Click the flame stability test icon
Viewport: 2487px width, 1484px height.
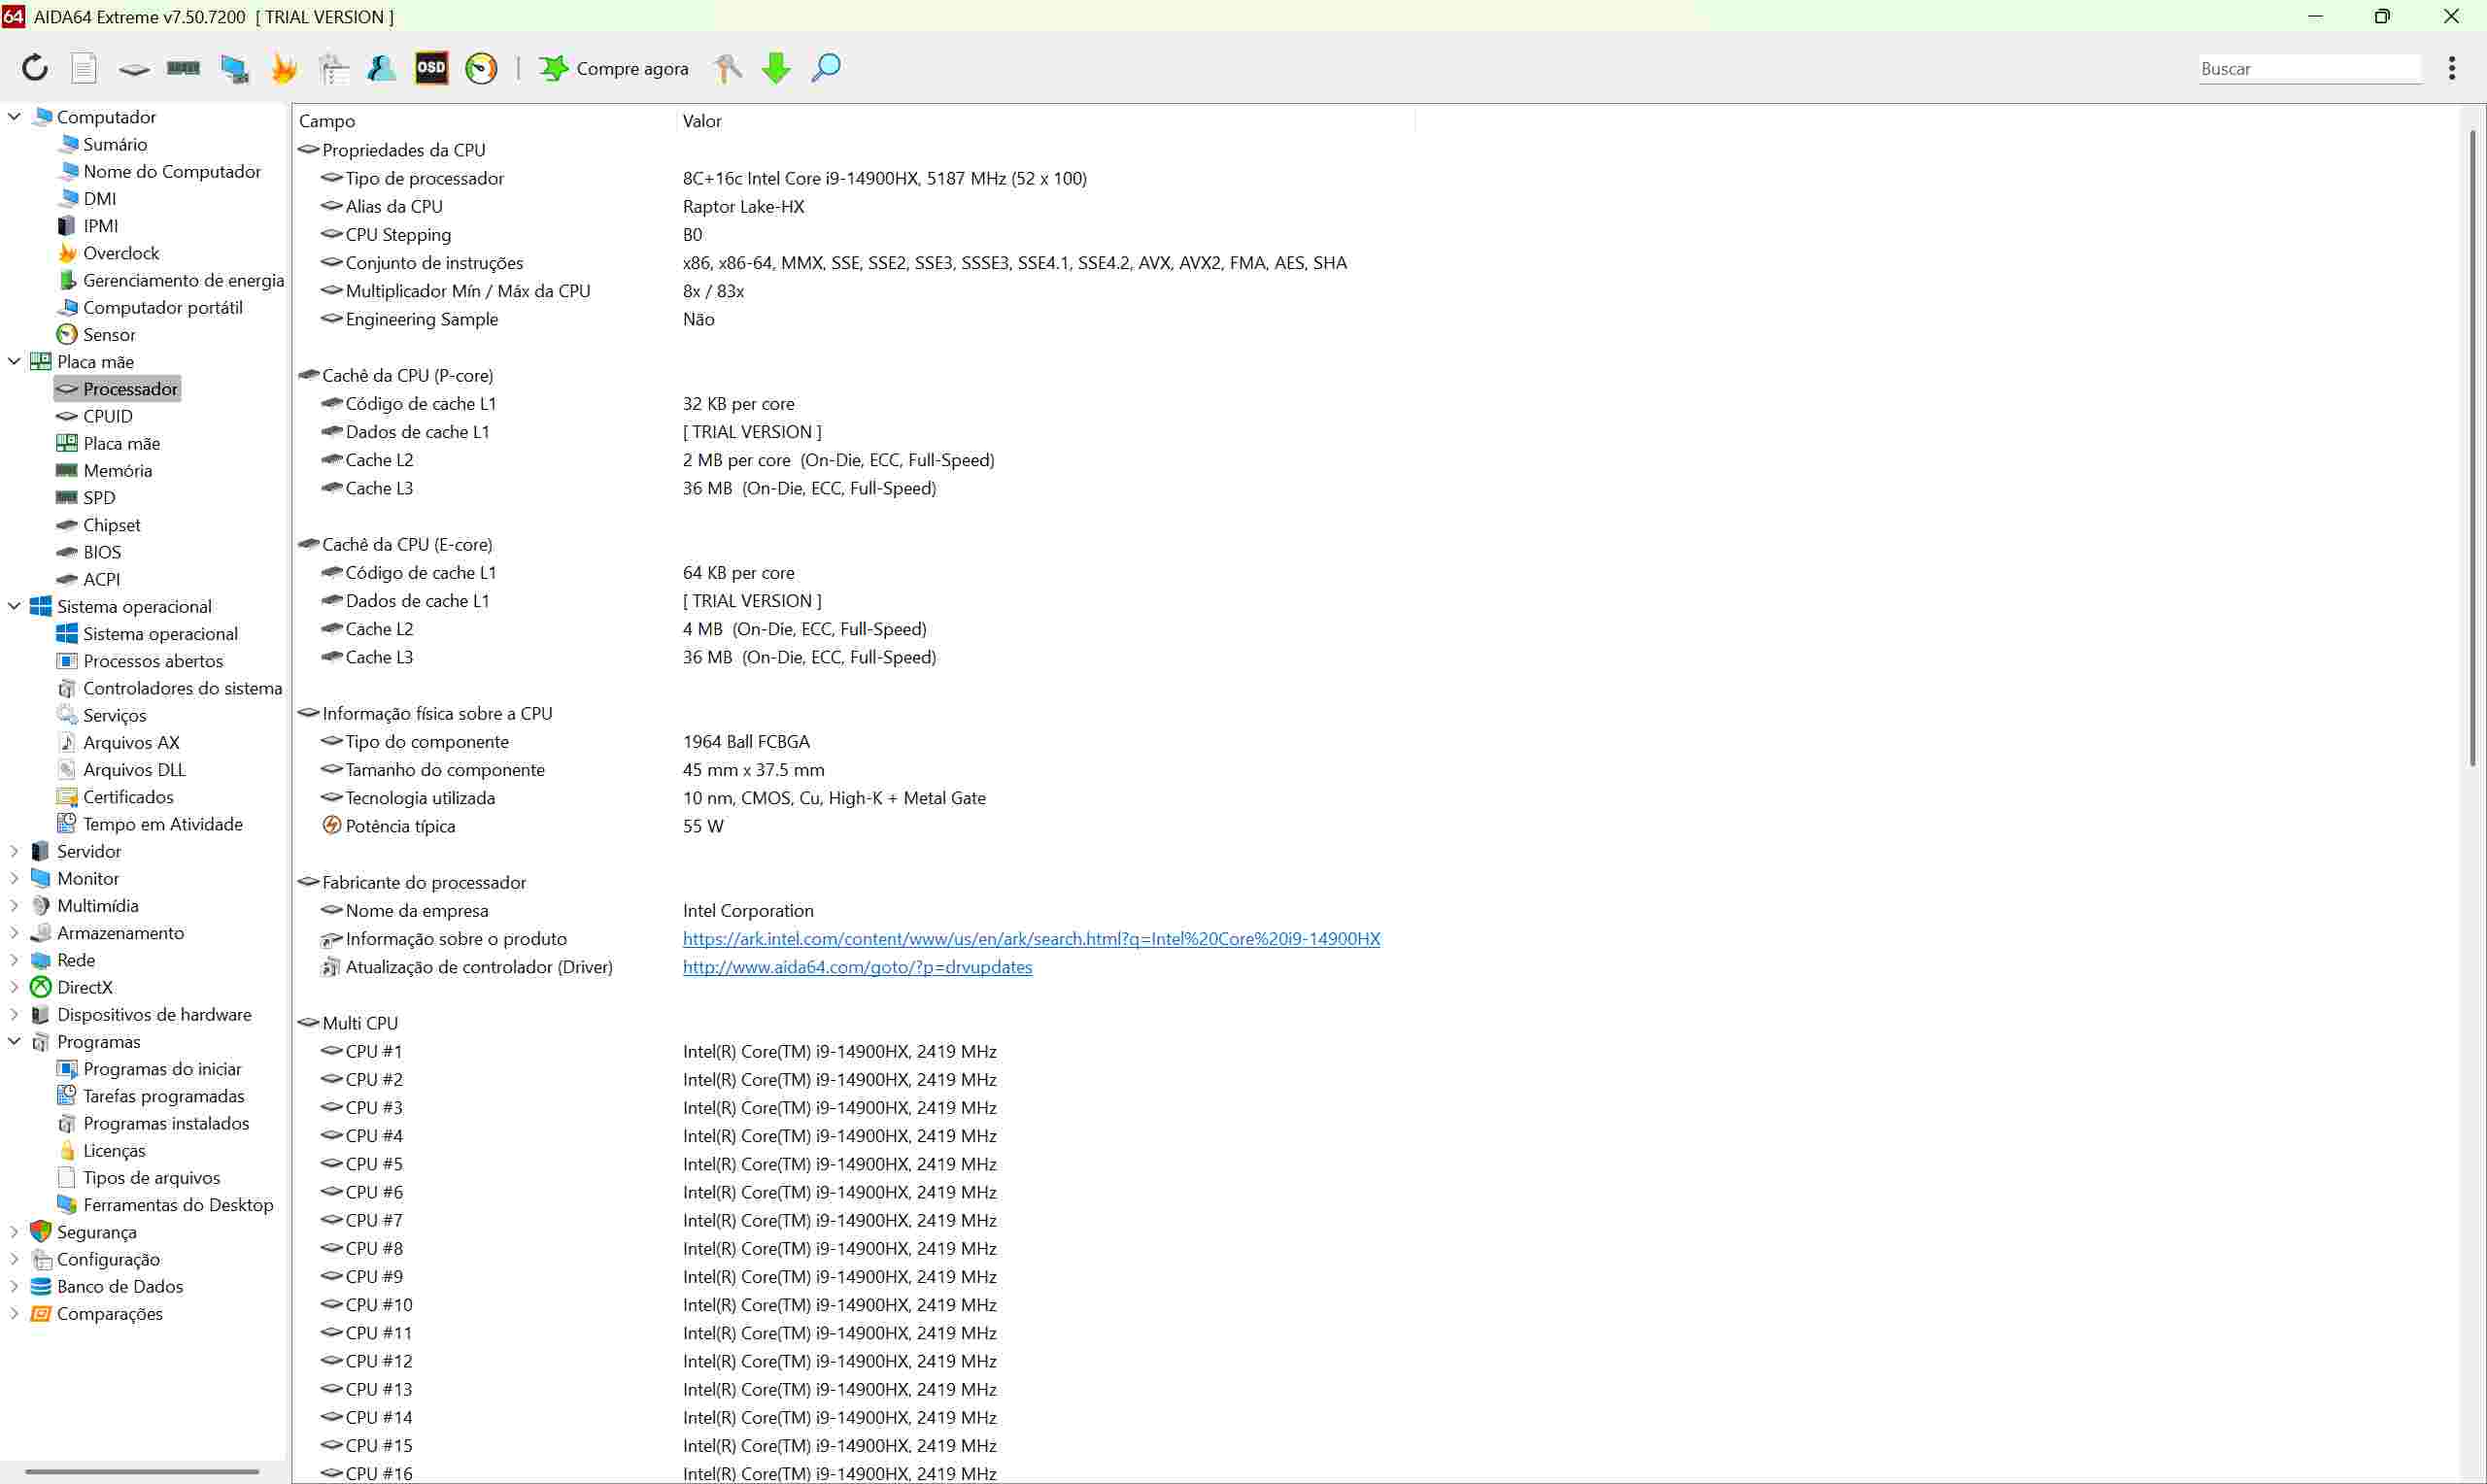click(285, 68)
